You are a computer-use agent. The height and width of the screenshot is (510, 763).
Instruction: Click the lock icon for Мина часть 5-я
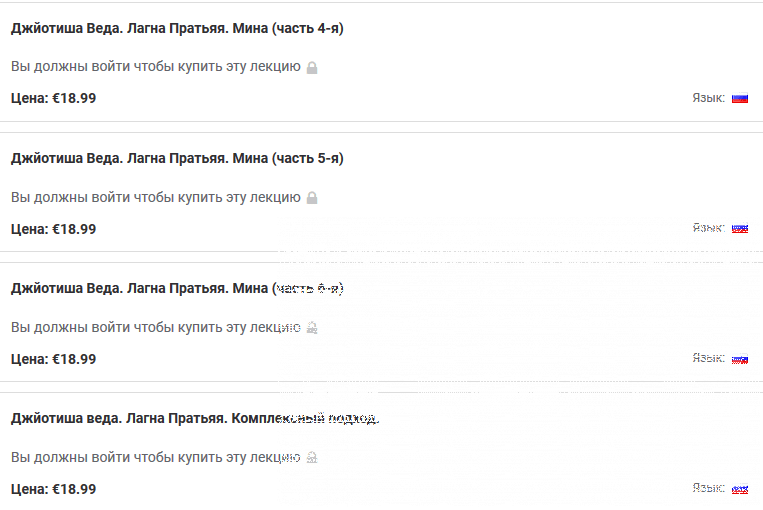click(x=312, y=198)
